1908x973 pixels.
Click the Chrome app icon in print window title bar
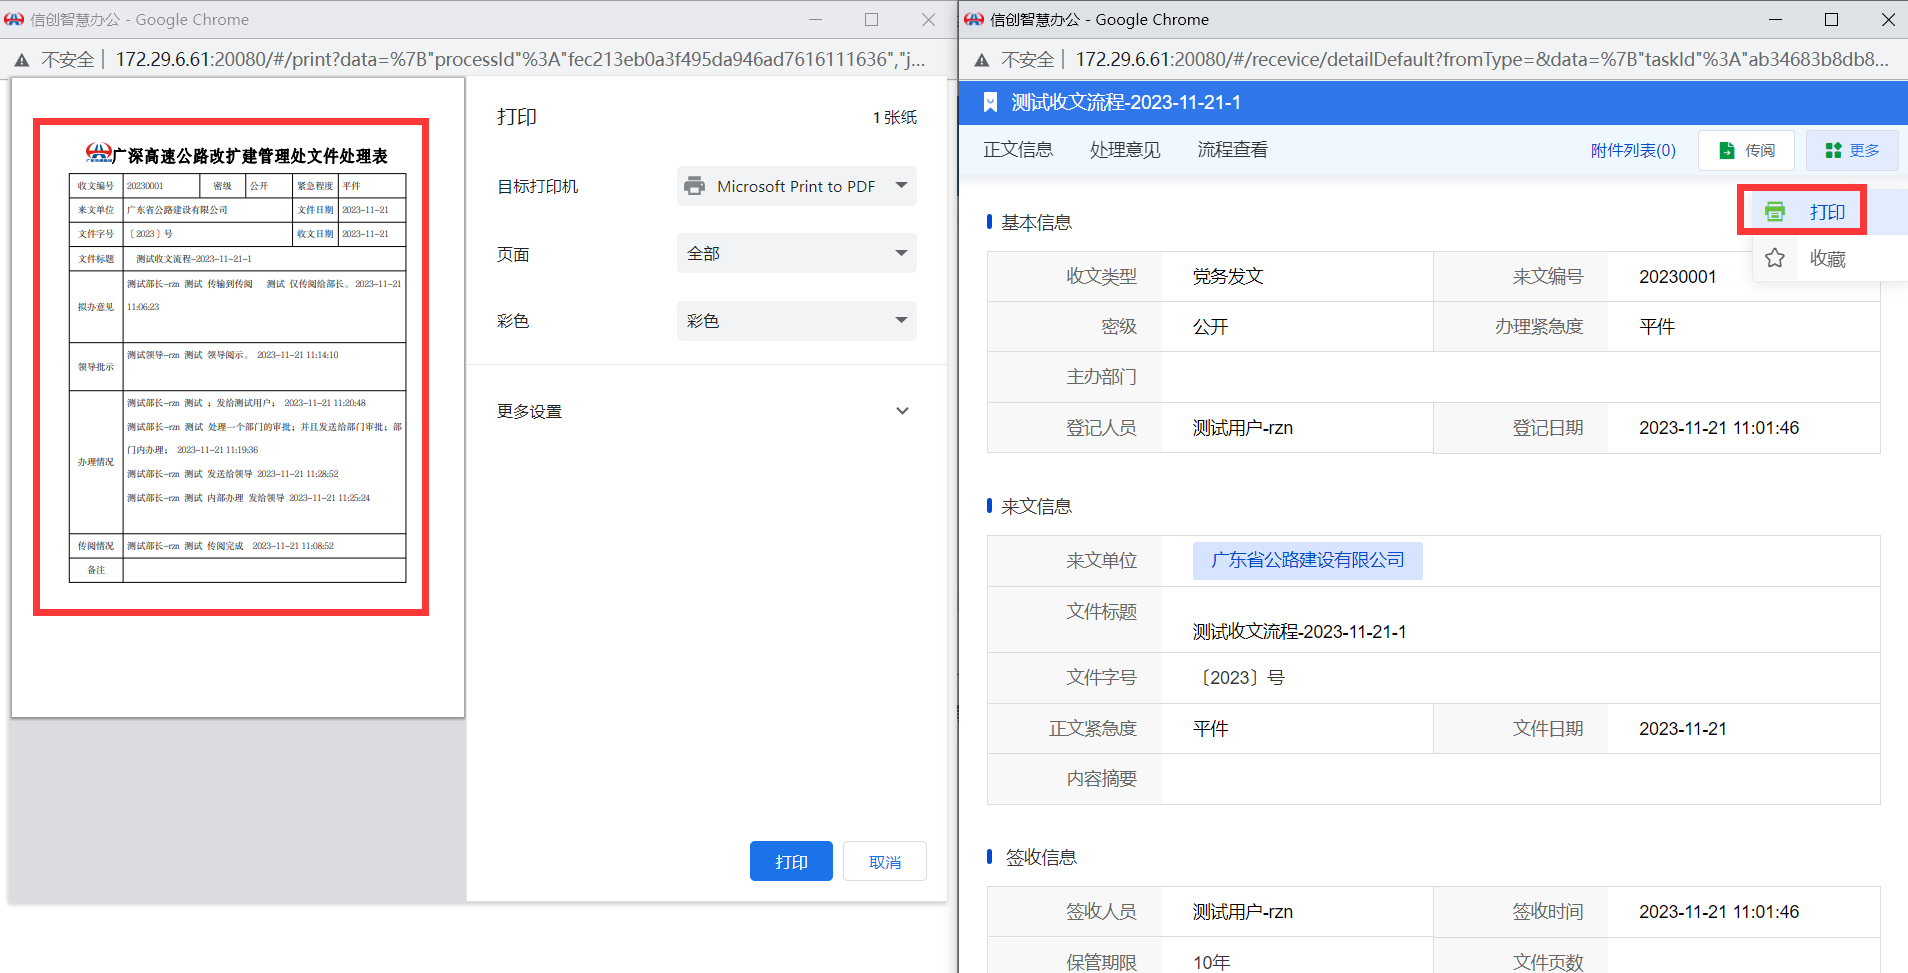coord(14,19)
